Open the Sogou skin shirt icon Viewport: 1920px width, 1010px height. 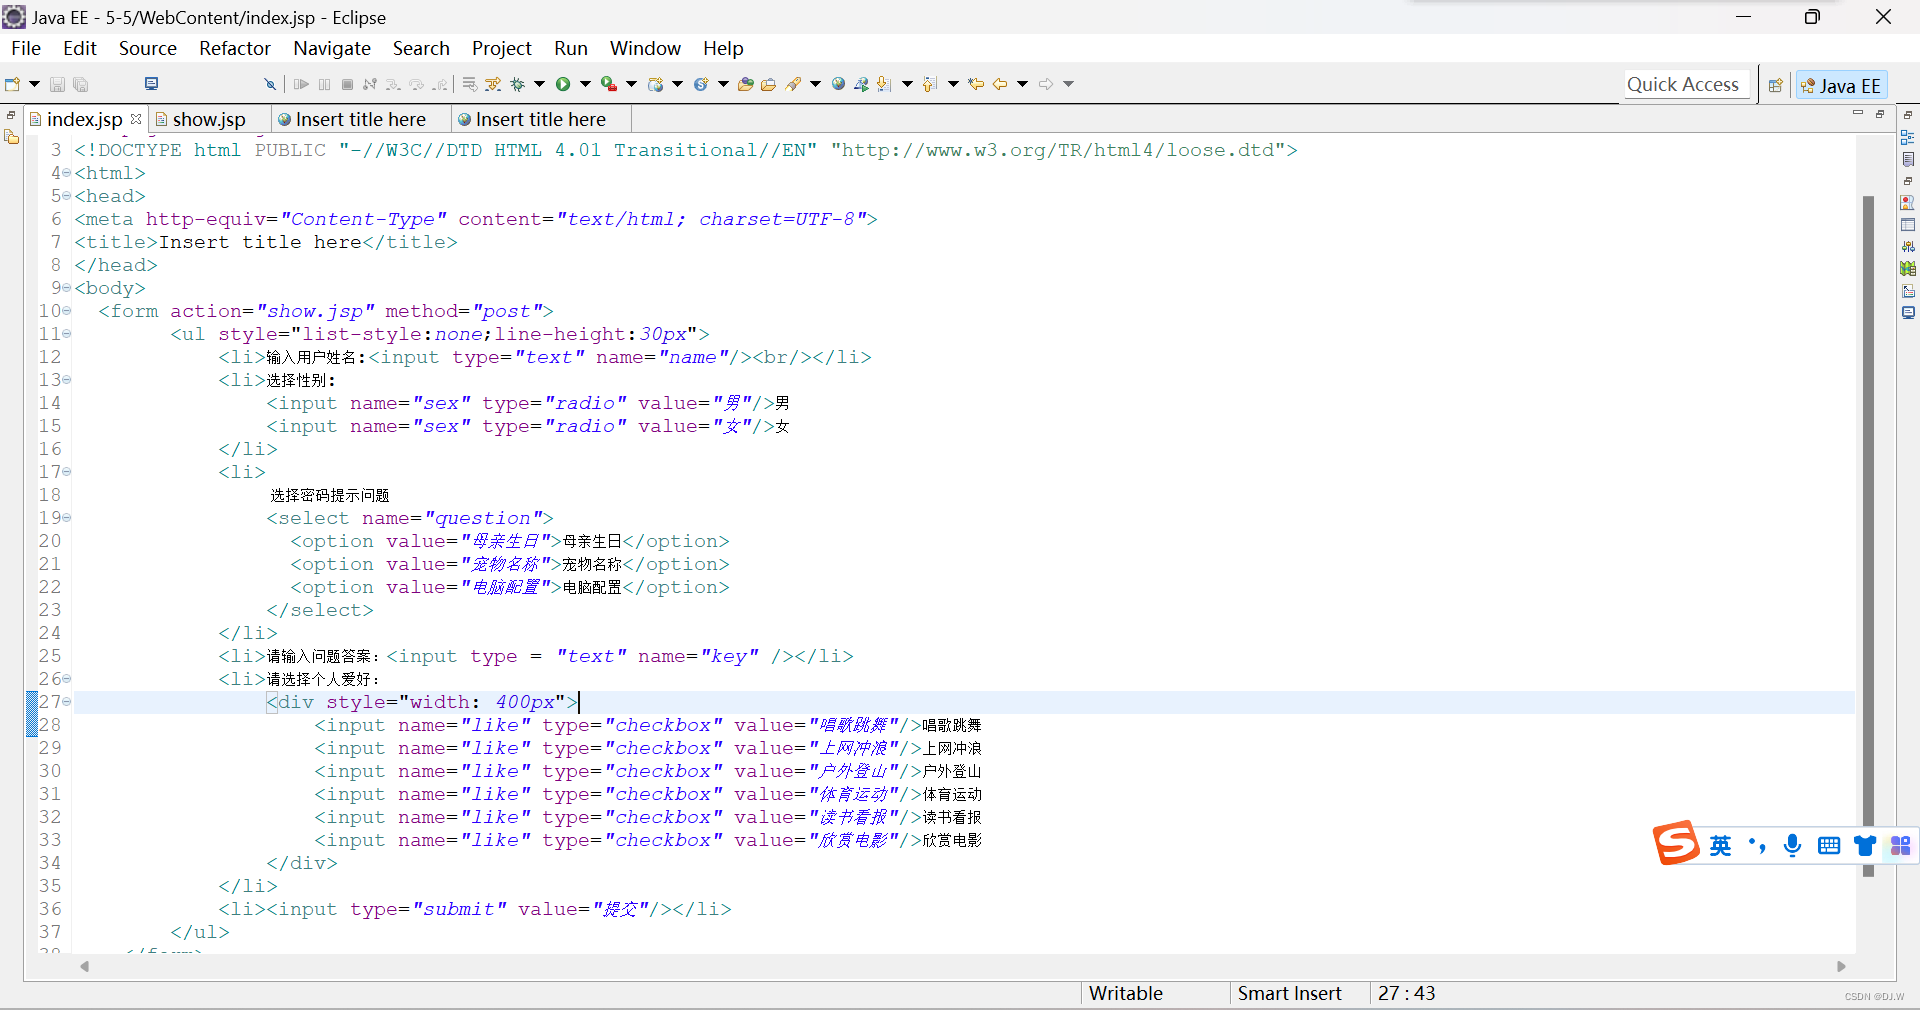(x=1865, y=846)
